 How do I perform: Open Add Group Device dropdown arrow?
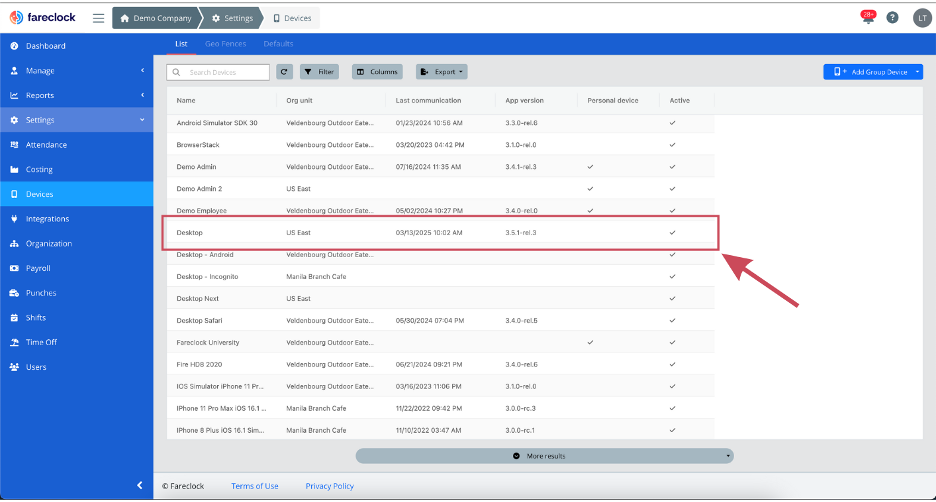tap(917, 72)
